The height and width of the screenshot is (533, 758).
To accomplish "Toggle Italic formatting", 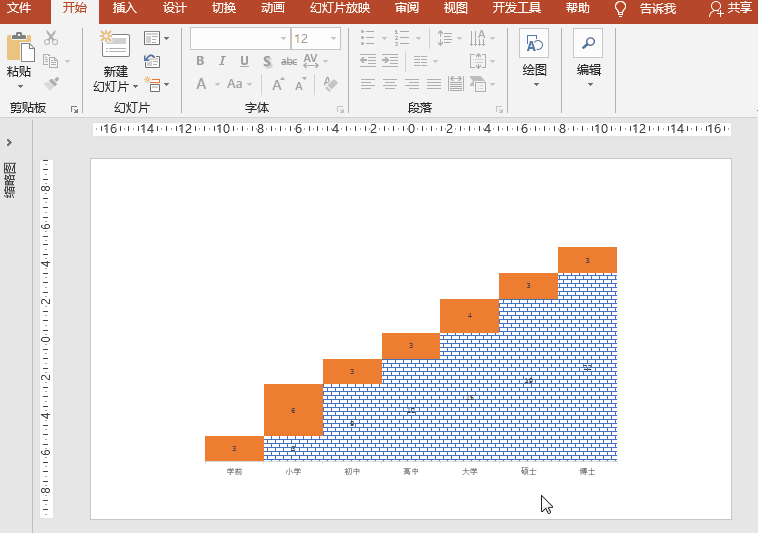I will (x=222, y=61).
